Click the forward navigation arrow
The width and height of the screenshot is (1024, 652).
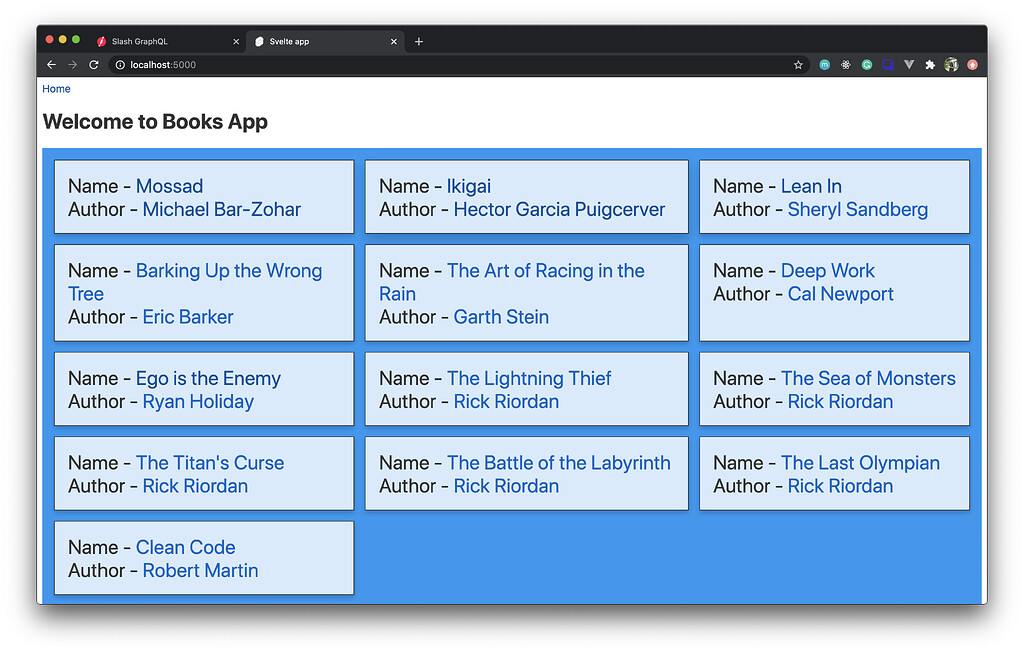click(72, 64)
